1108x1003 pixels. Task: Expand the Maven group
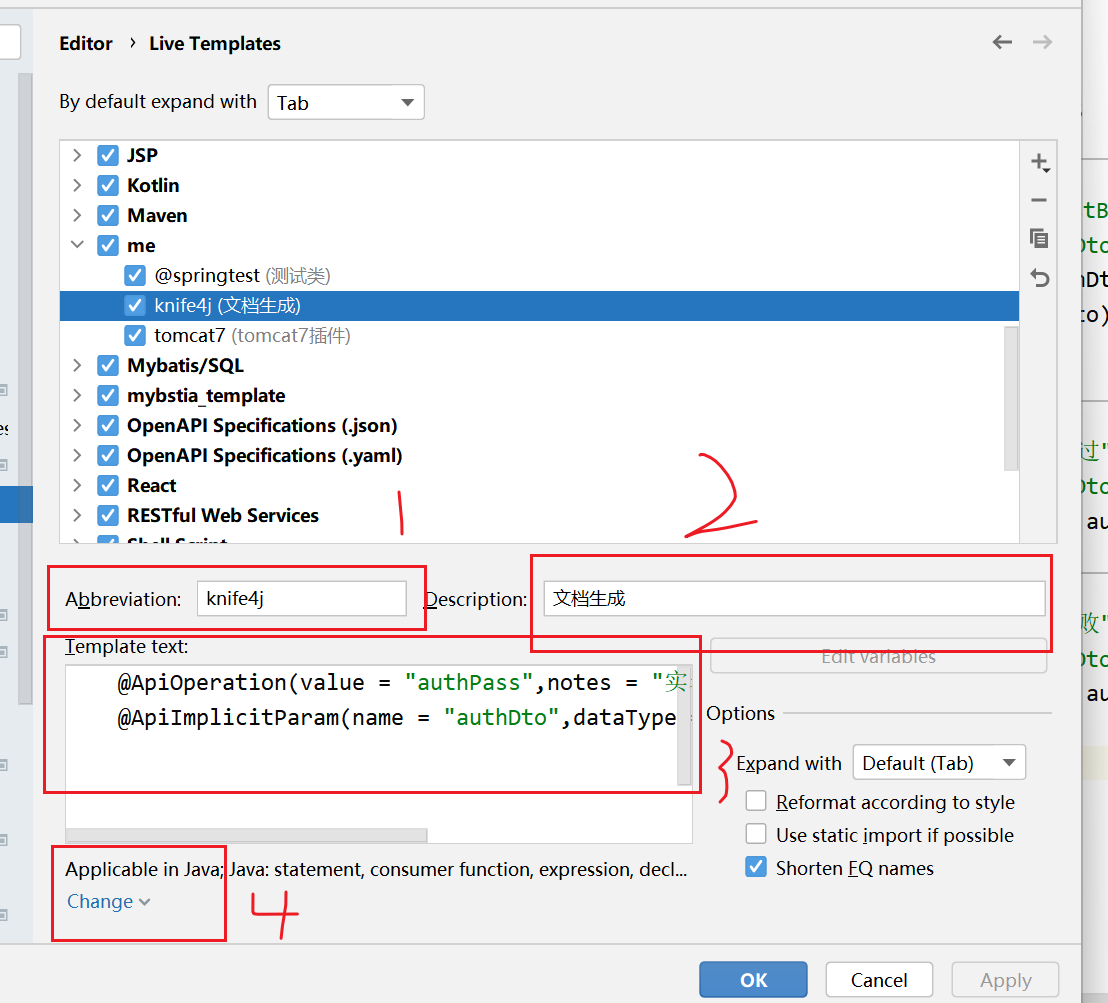pyautogui.click(x=78, y=215)
